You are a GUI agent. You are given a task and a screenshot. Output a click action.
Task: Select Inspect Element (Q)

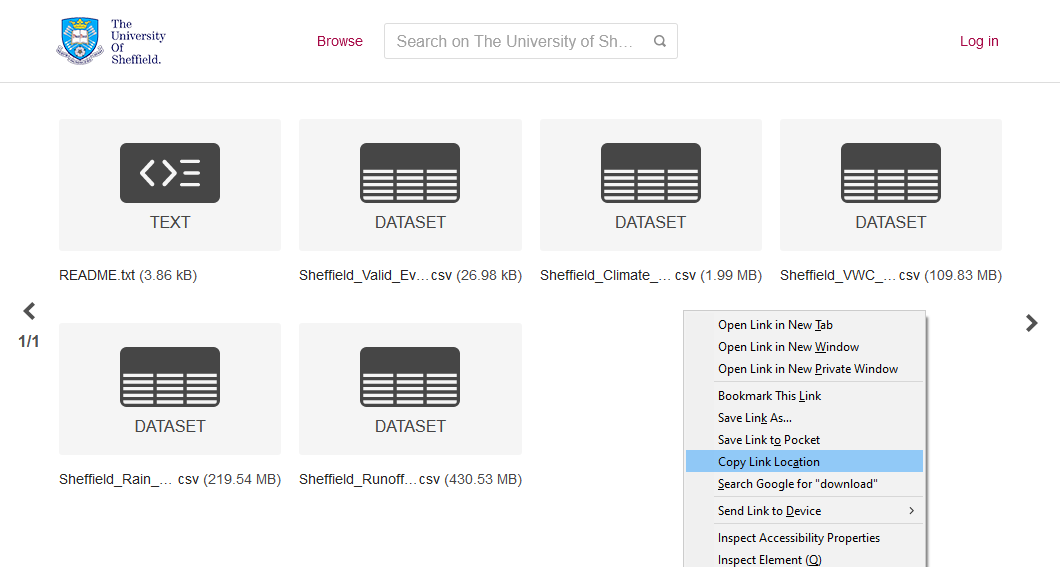pyautogui.click(x=804, y=560)
